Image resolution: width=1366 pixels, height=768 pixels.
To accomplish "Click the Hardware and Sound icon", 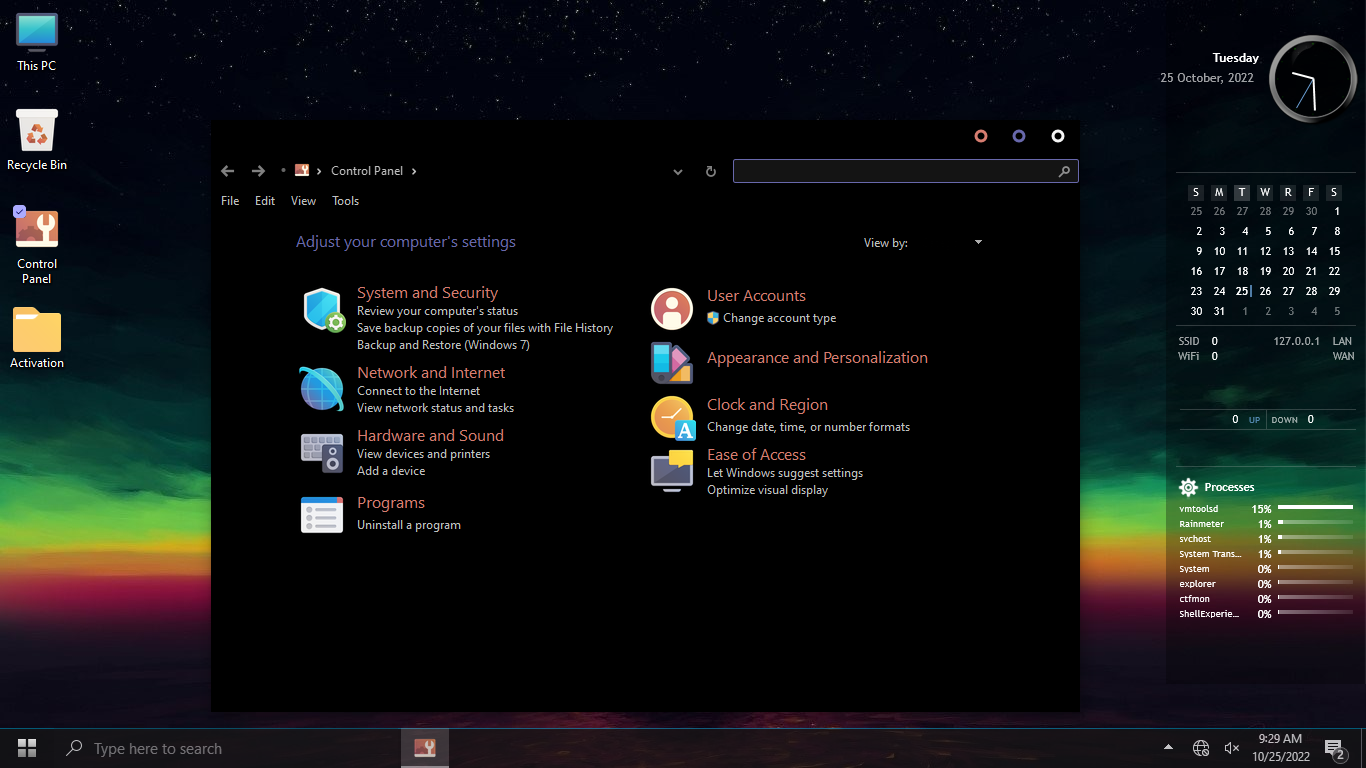I will [x=322, y=453].
